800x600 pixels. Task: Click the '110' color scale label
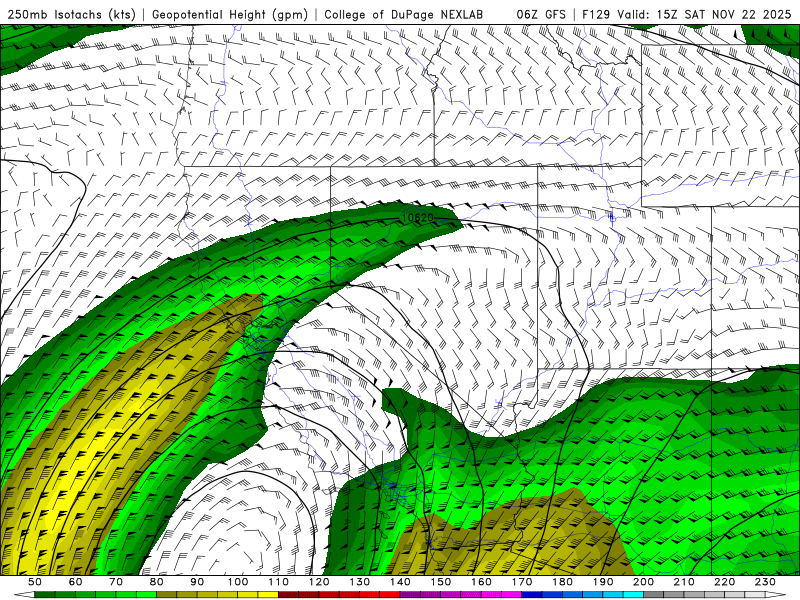(x=278, y=582)
